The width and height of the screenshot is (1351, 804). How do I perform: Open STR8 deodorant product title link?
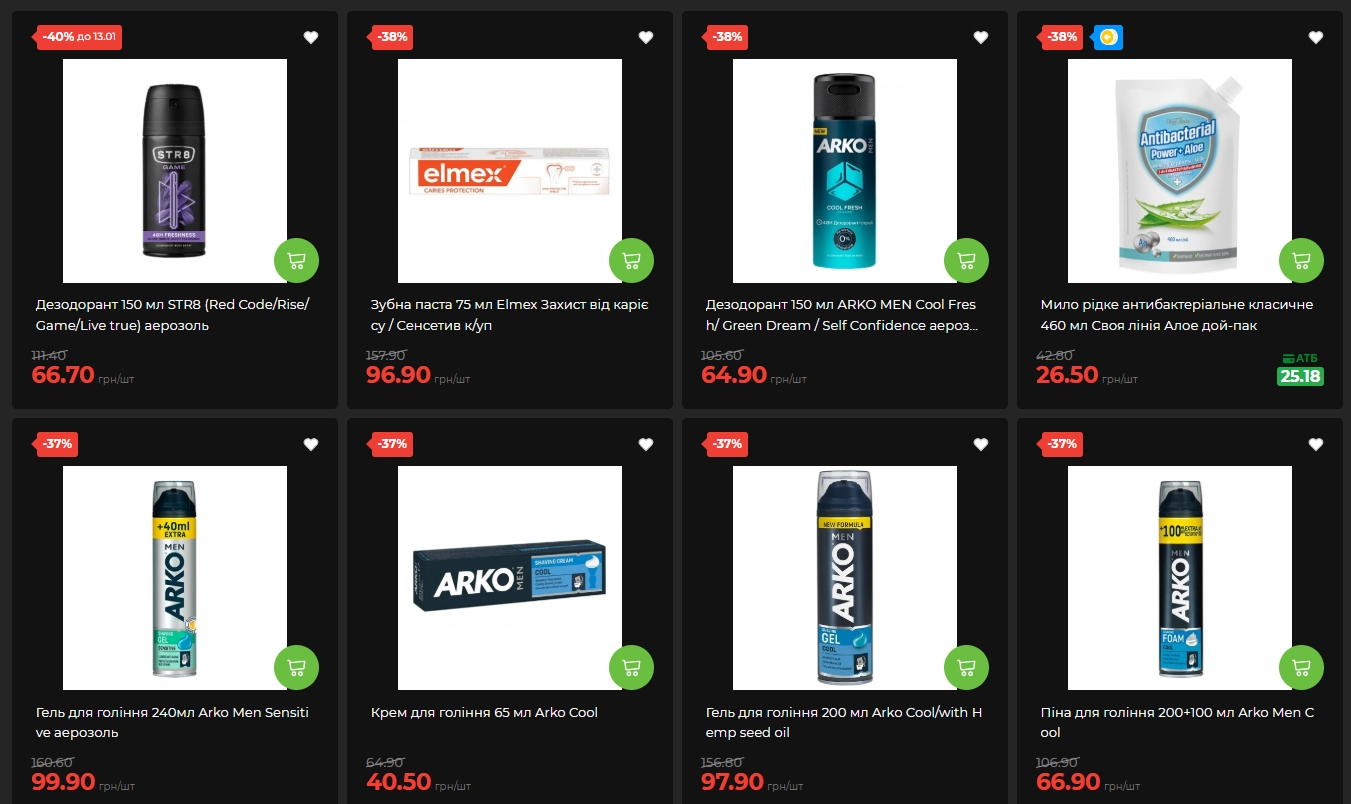click(173, 315)
